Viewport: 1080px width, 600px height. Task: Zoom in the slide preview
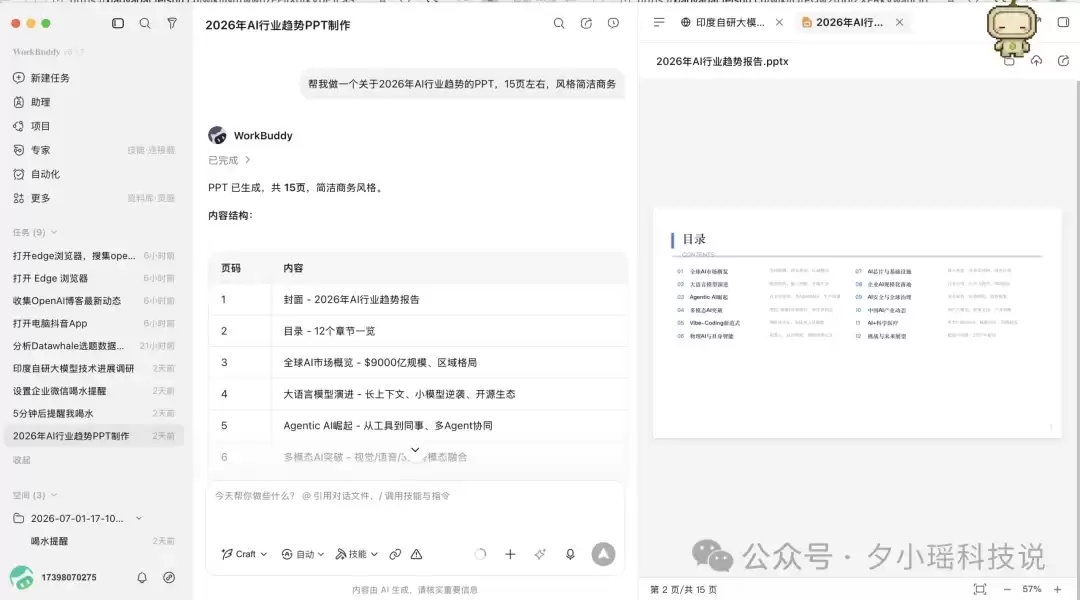coord(1057,590)
